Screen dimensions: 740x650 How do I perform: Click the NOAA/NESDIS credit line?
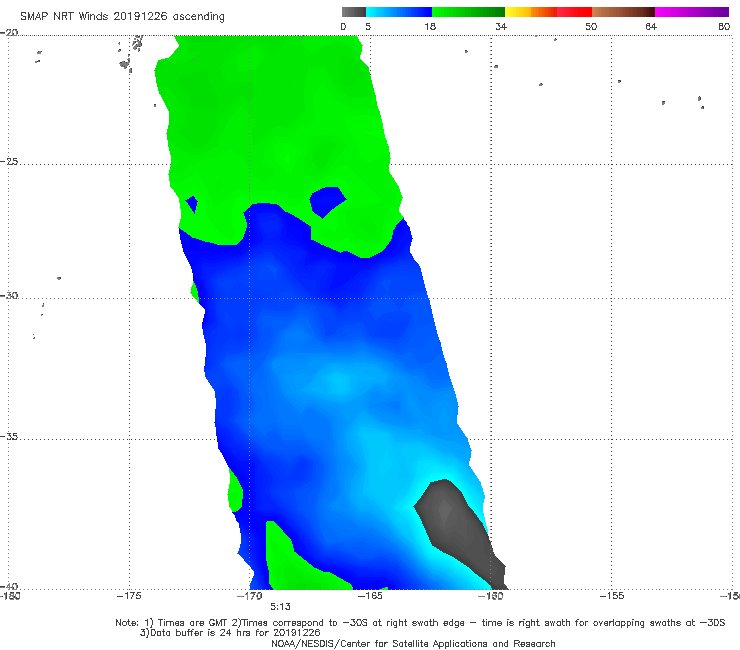413,644
